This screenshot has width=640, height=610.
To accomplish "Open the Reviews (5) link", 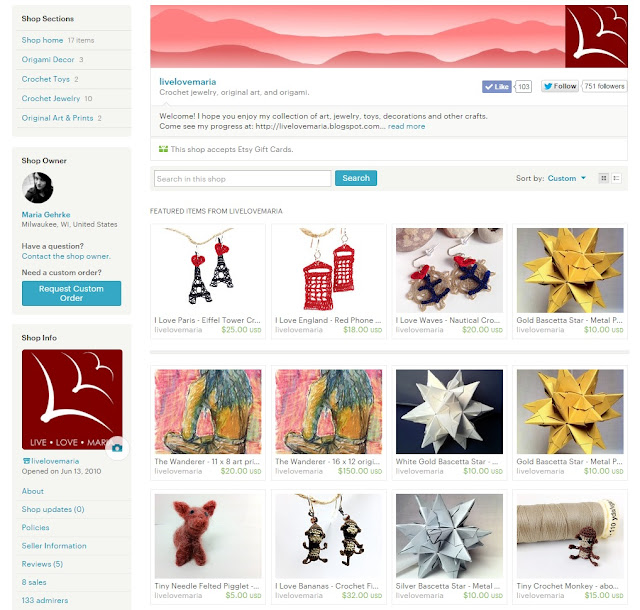I will pyautogui.click(x=42, y=564).
